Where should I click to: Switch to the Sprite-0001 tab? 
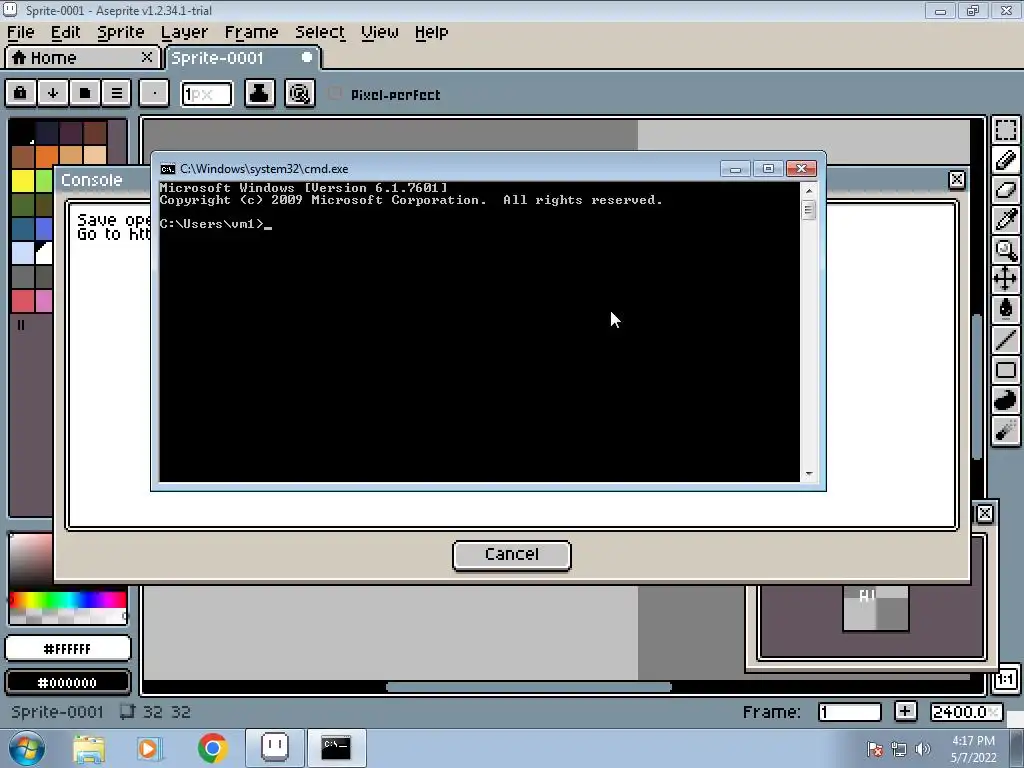tap(243, 57)
